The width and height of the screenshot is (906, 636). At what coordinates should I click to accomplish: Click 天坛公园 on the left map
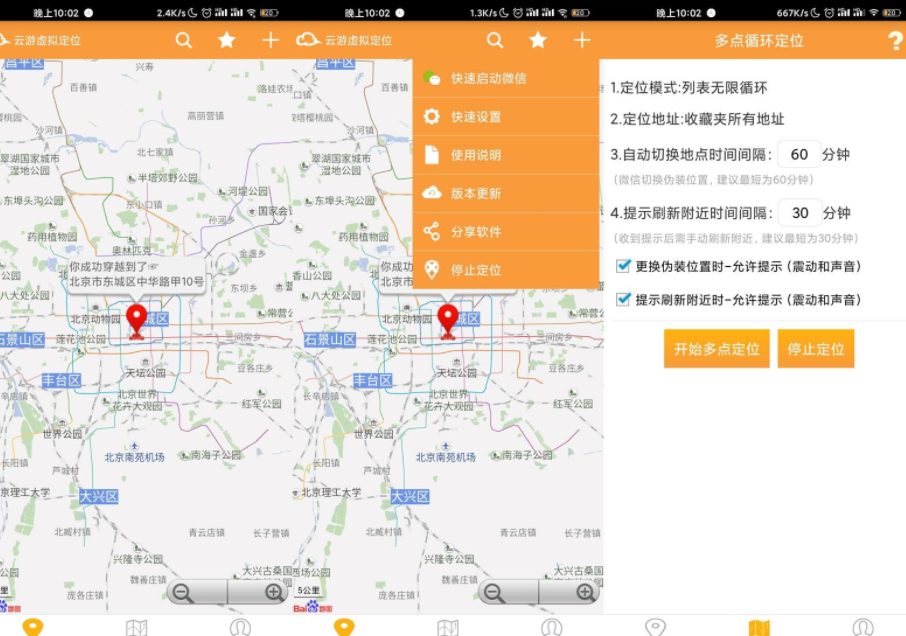point(146,373)
